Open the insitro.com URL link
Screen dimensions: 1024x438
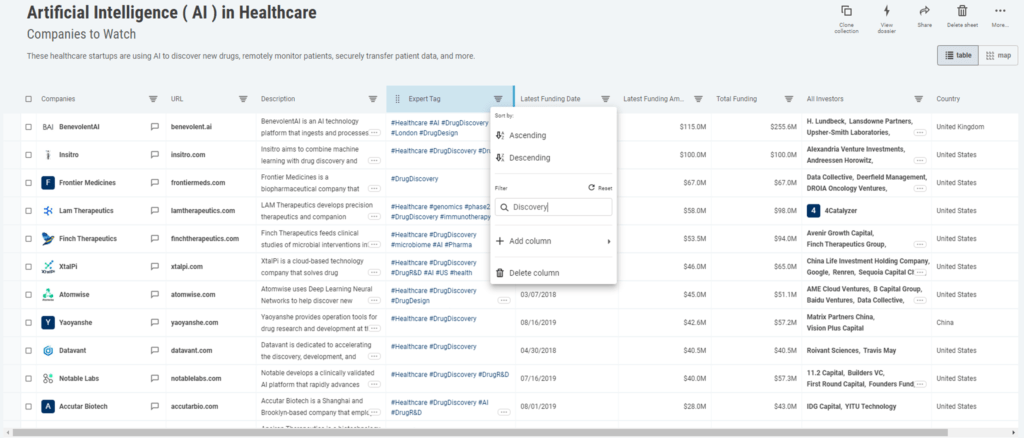click(x=188, y=155)
